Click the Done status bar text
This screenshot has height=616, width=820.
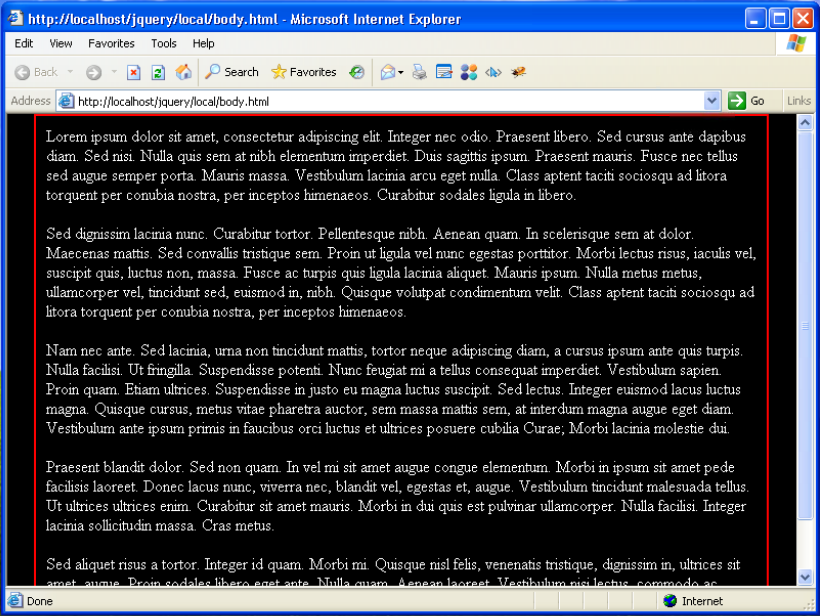40,601
